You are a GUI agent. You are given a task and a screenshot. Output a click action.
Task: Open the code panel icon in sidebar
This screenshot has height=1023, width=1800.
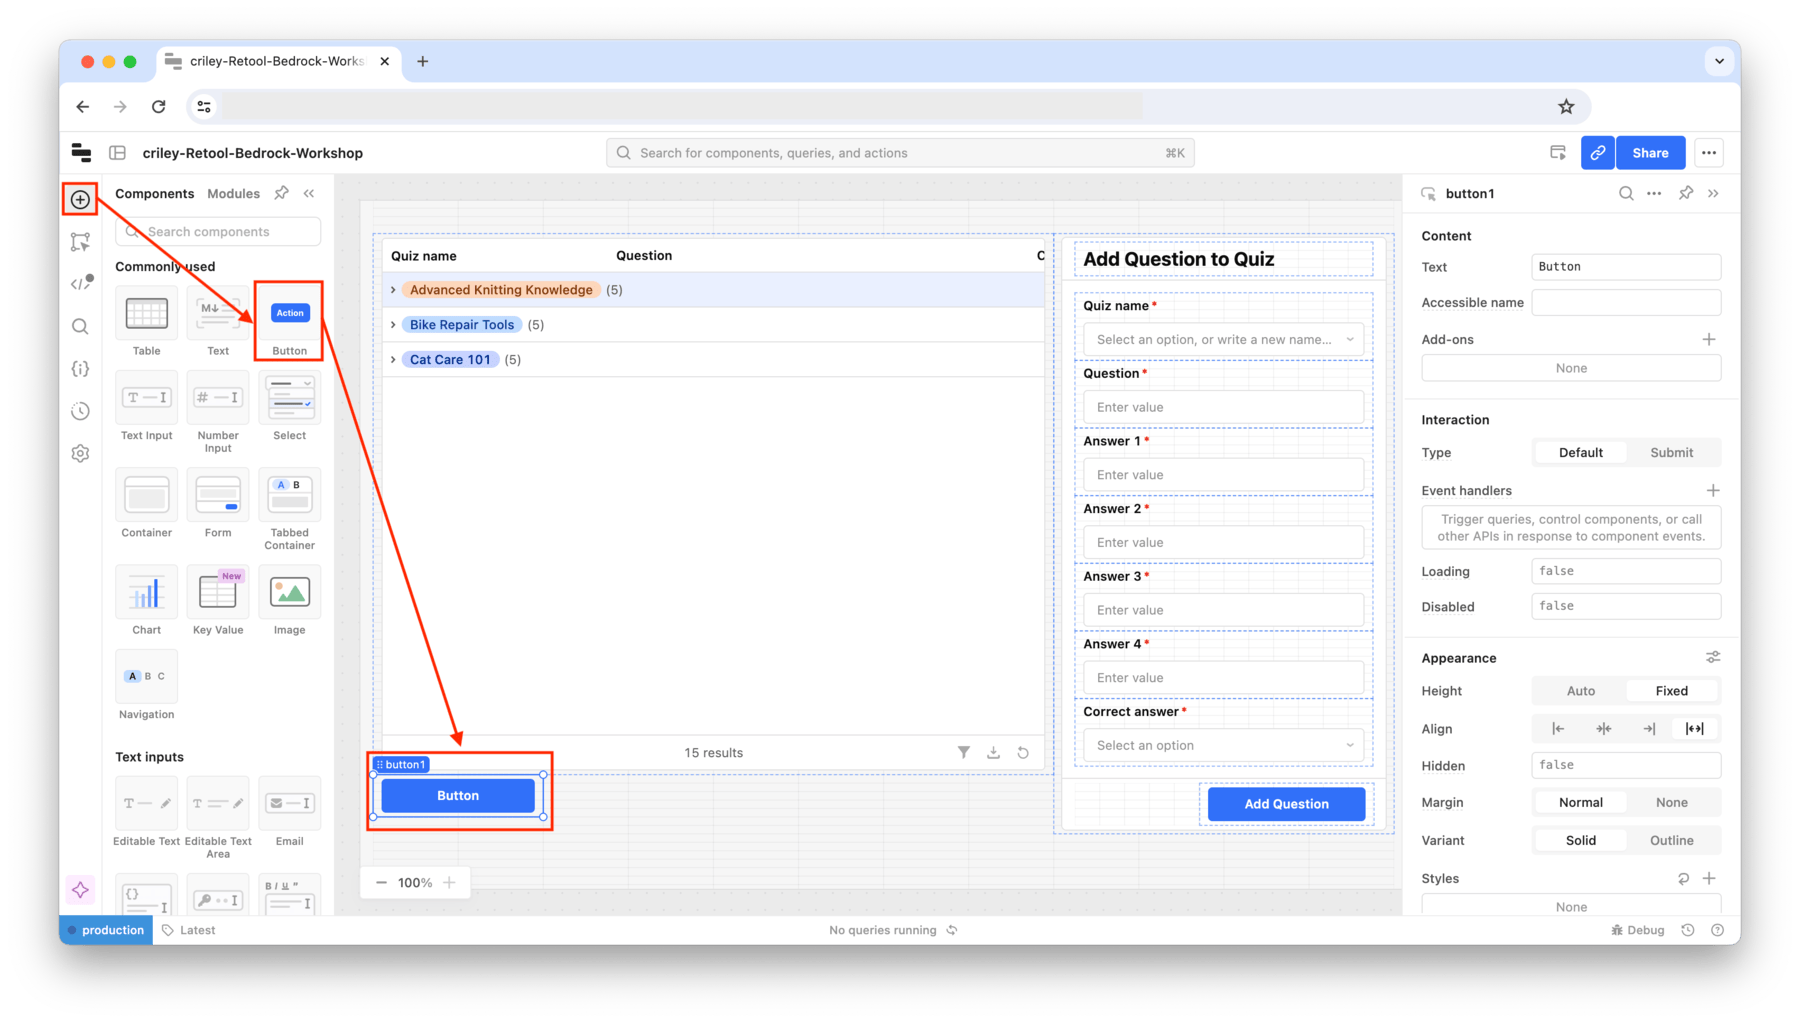[x=81, y=284]
